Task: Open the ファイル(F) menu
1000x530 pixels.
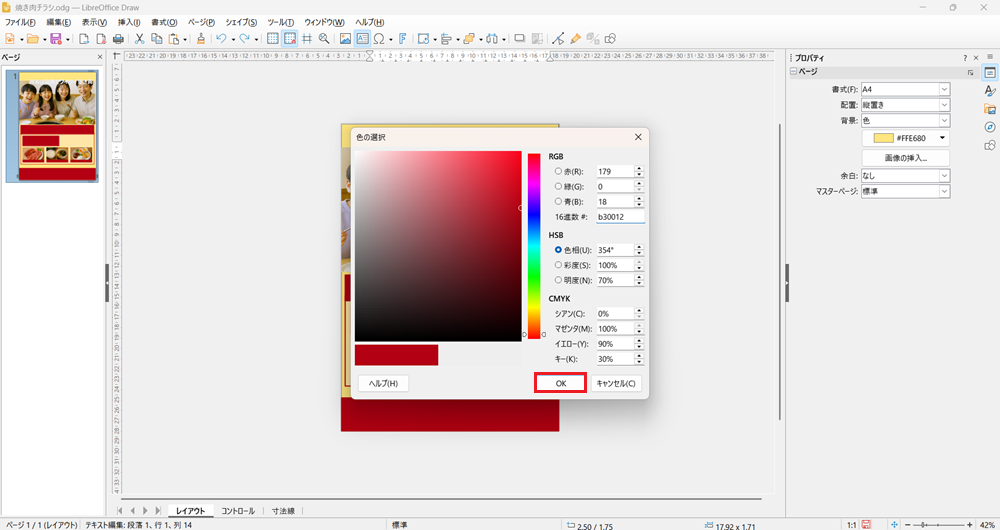Action: [x=20, y=22]
